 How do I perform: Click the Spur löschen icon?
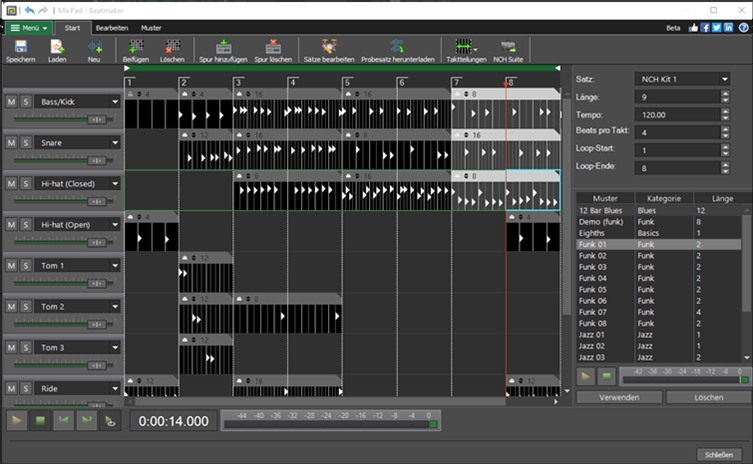pos(273,47)
